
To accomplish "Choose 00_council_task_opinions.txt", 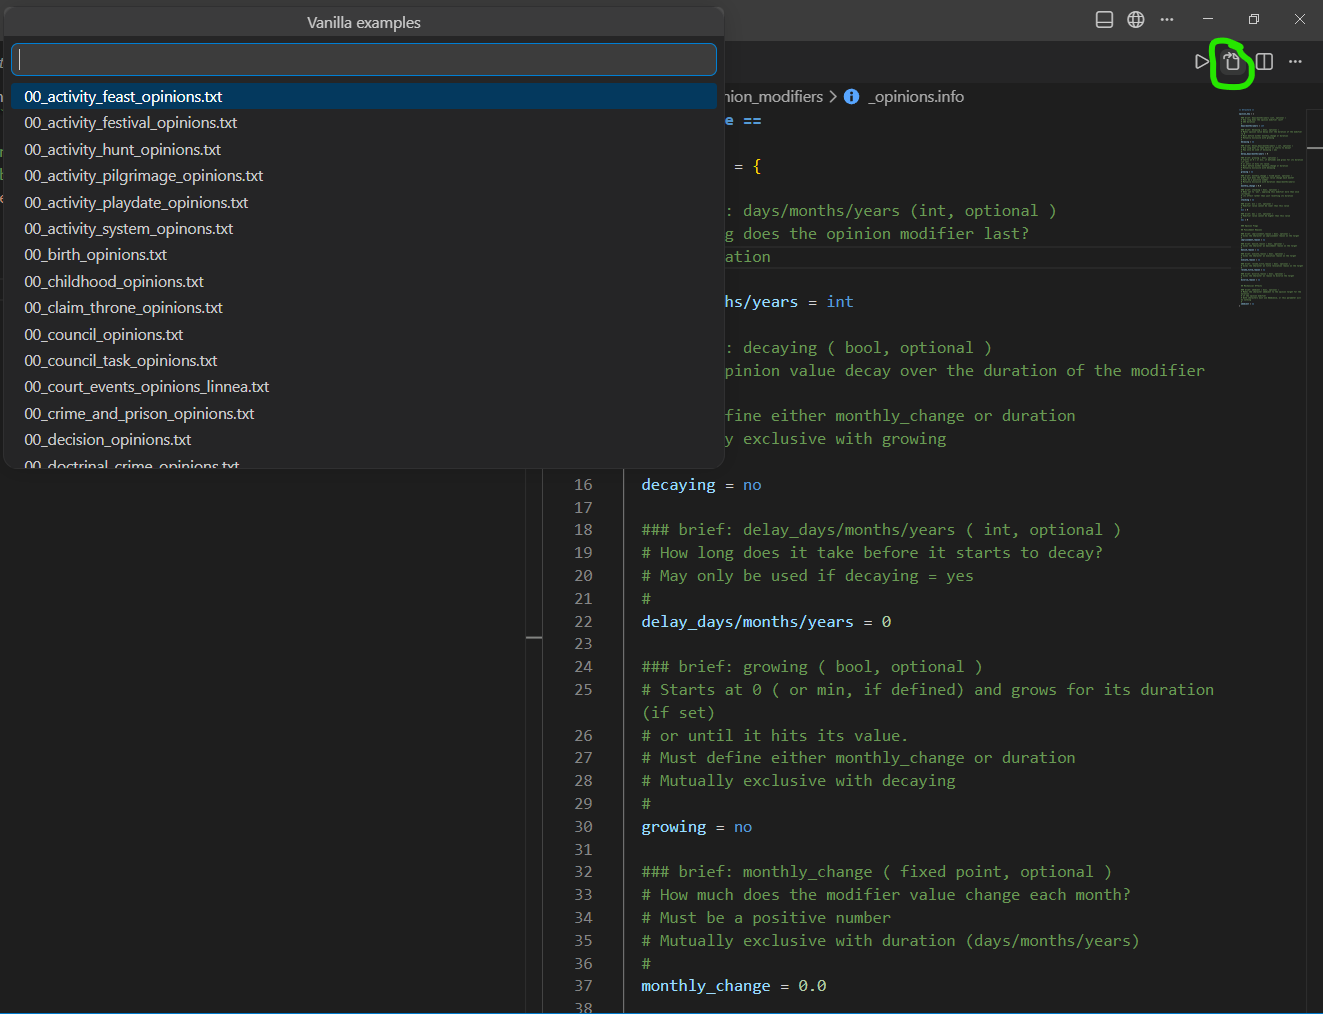I will (x=364, y=361).
